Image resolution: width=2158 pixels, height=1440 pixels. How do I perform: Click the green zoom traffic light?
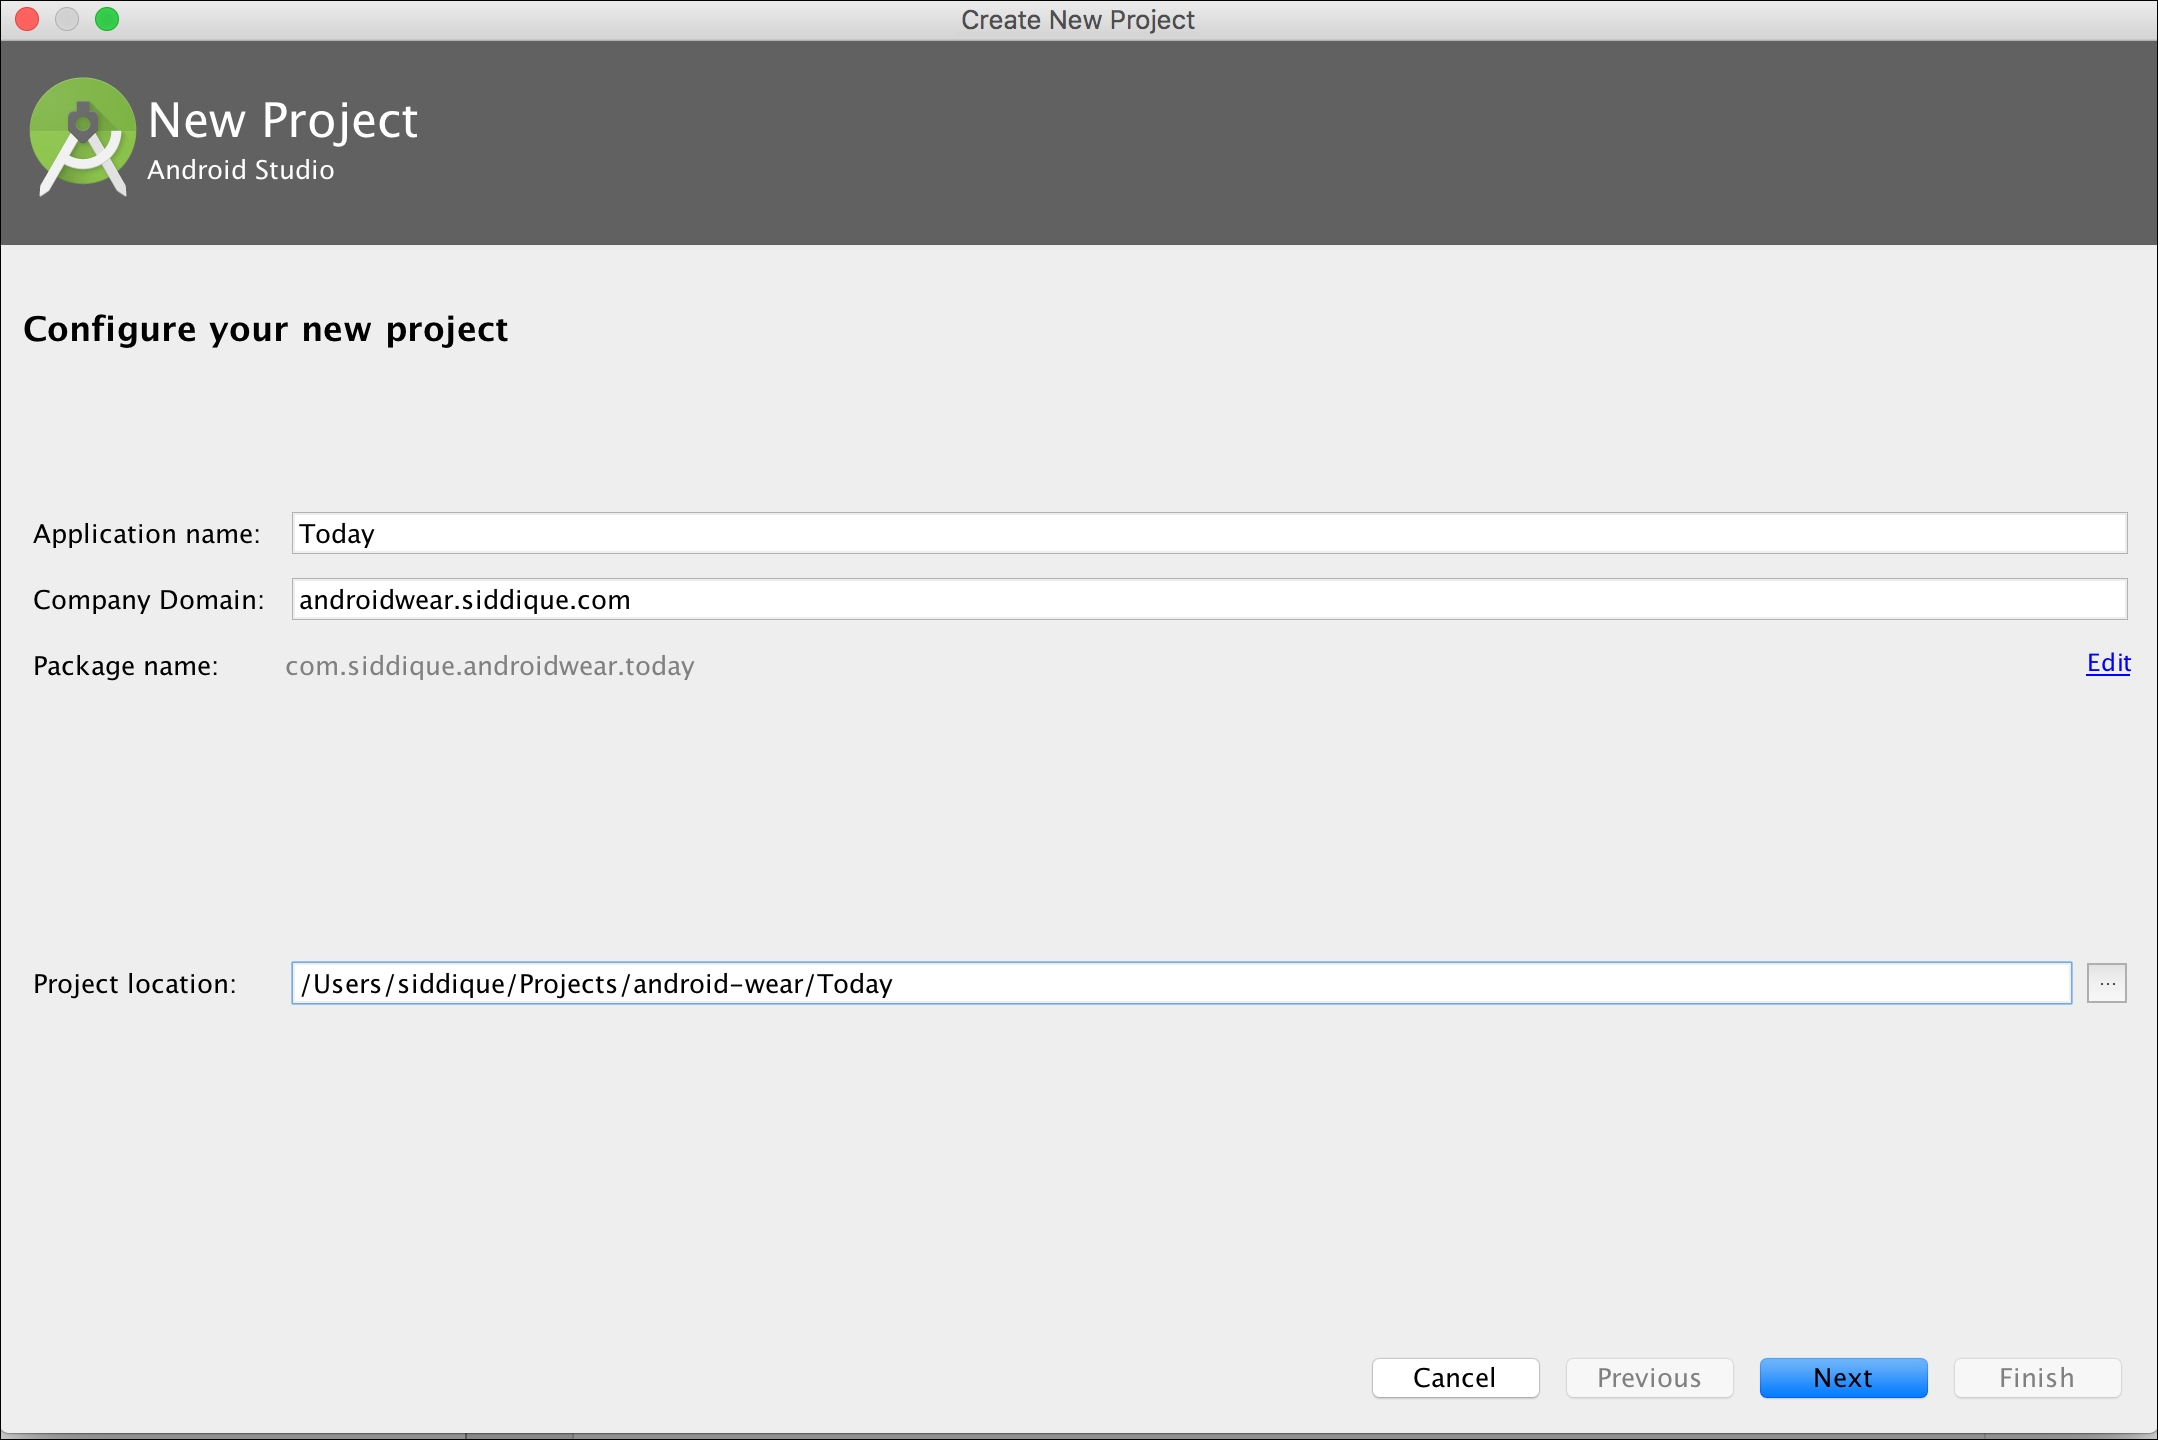coord(106,18)
